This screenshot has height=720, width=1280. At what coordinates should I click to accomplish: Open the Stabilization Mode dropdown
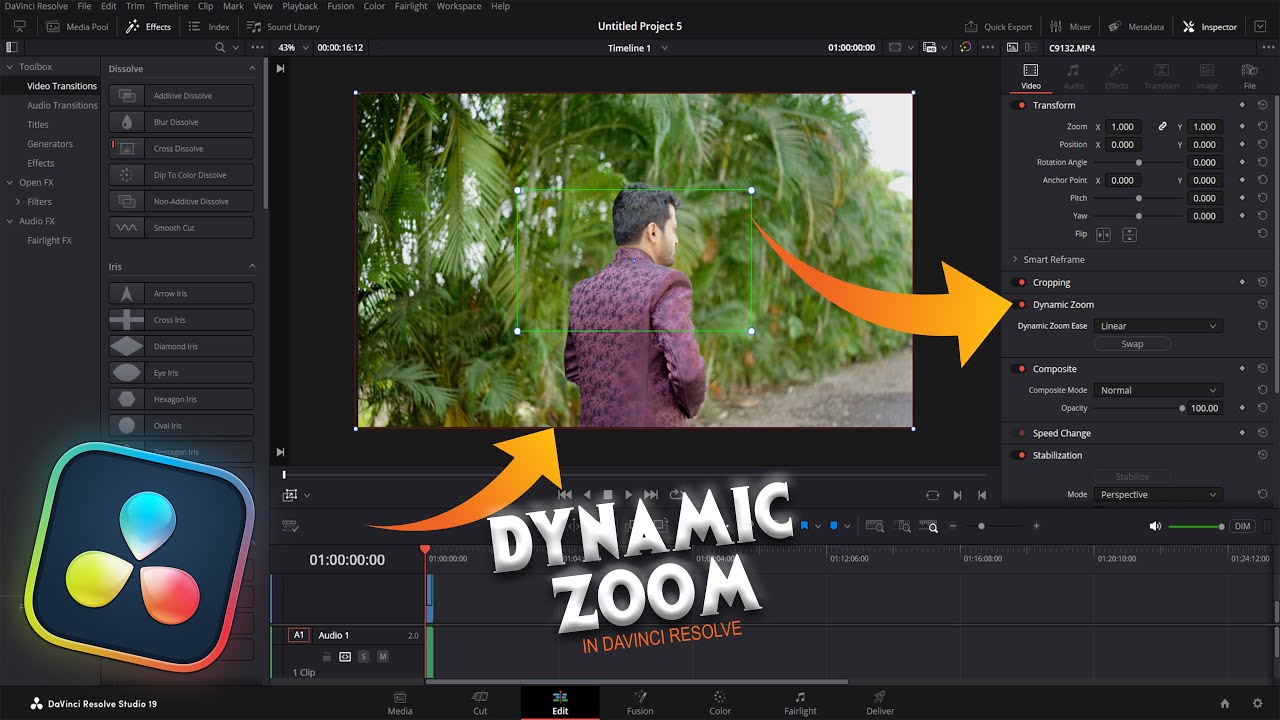coord(1158,495)
